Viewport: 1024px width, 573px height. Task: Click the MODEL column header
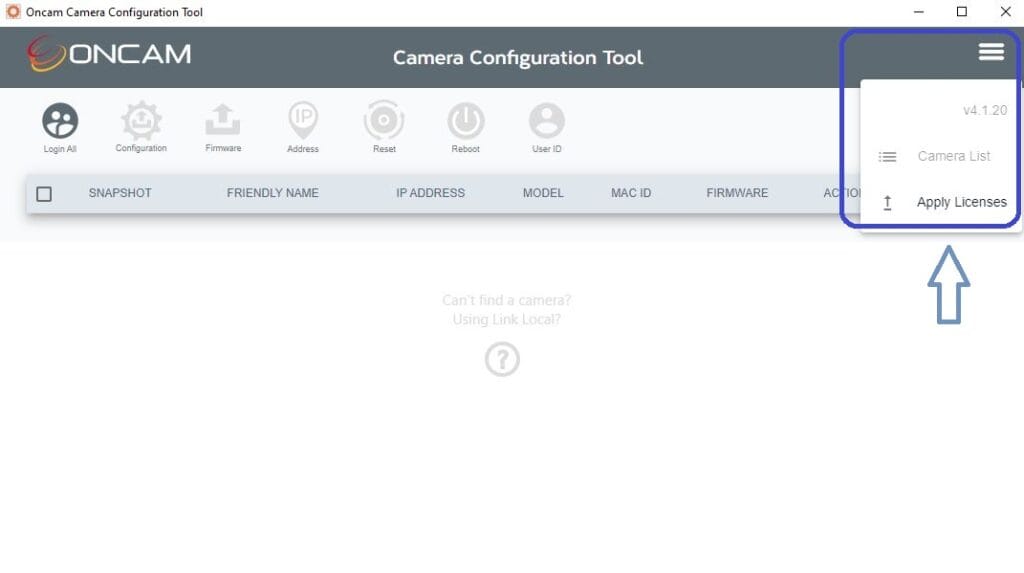click(x=543, y=193)
